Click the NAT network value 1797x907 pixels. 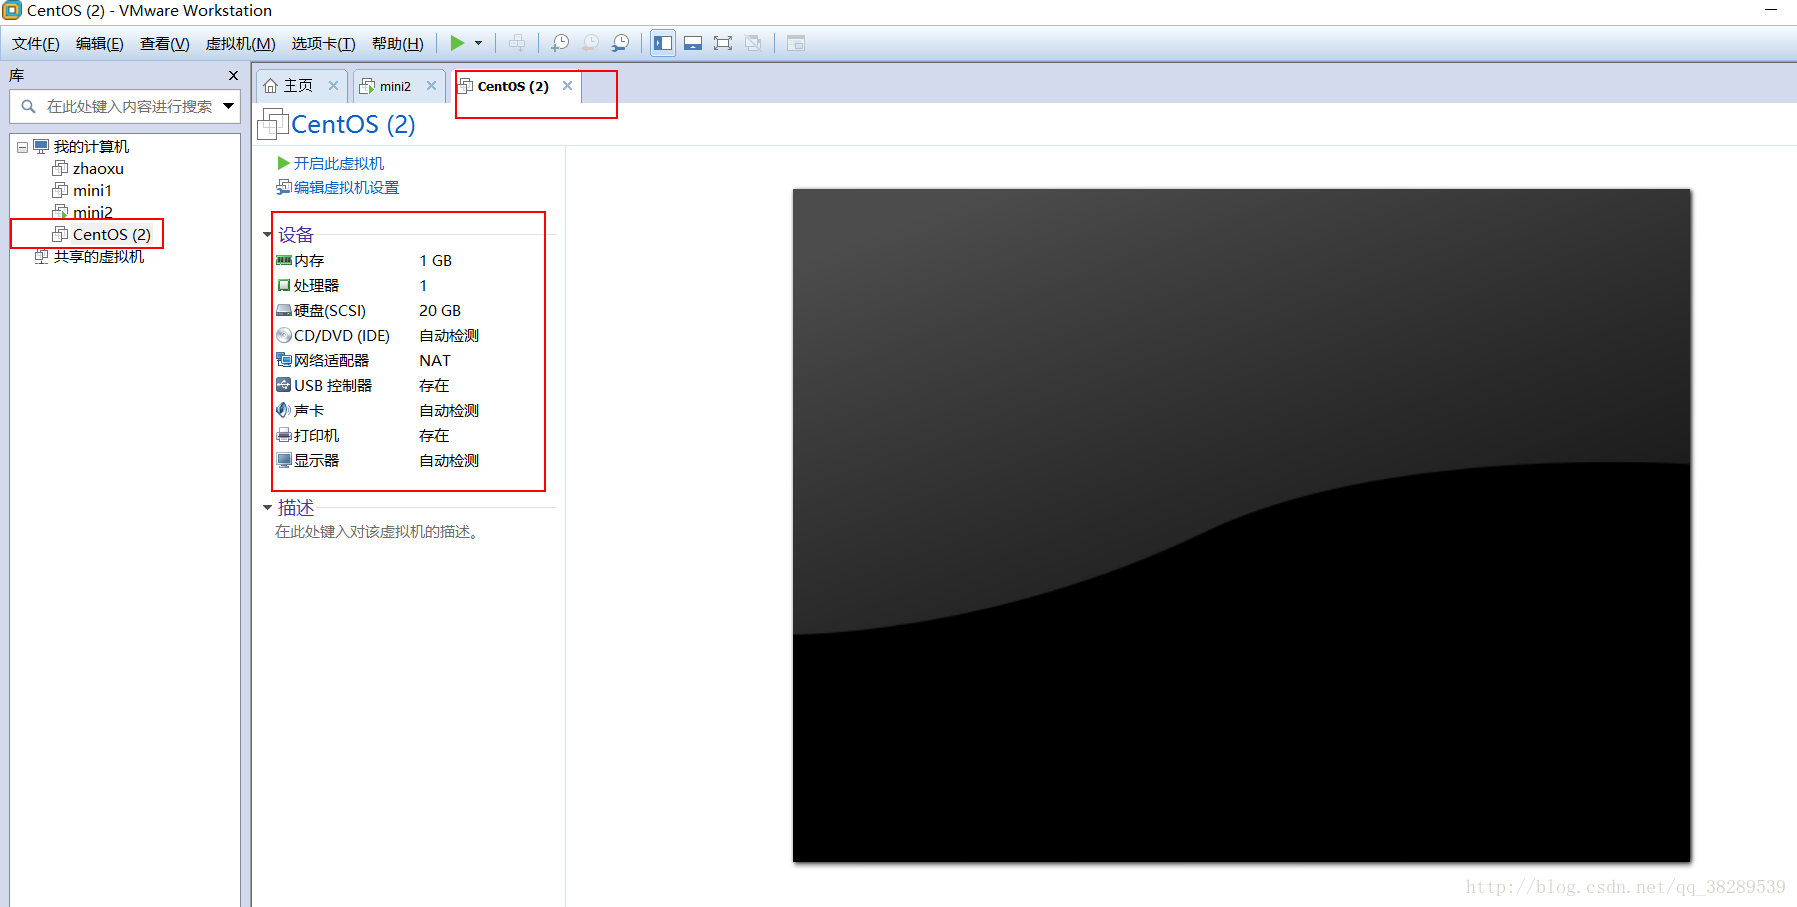pos(435,361)
